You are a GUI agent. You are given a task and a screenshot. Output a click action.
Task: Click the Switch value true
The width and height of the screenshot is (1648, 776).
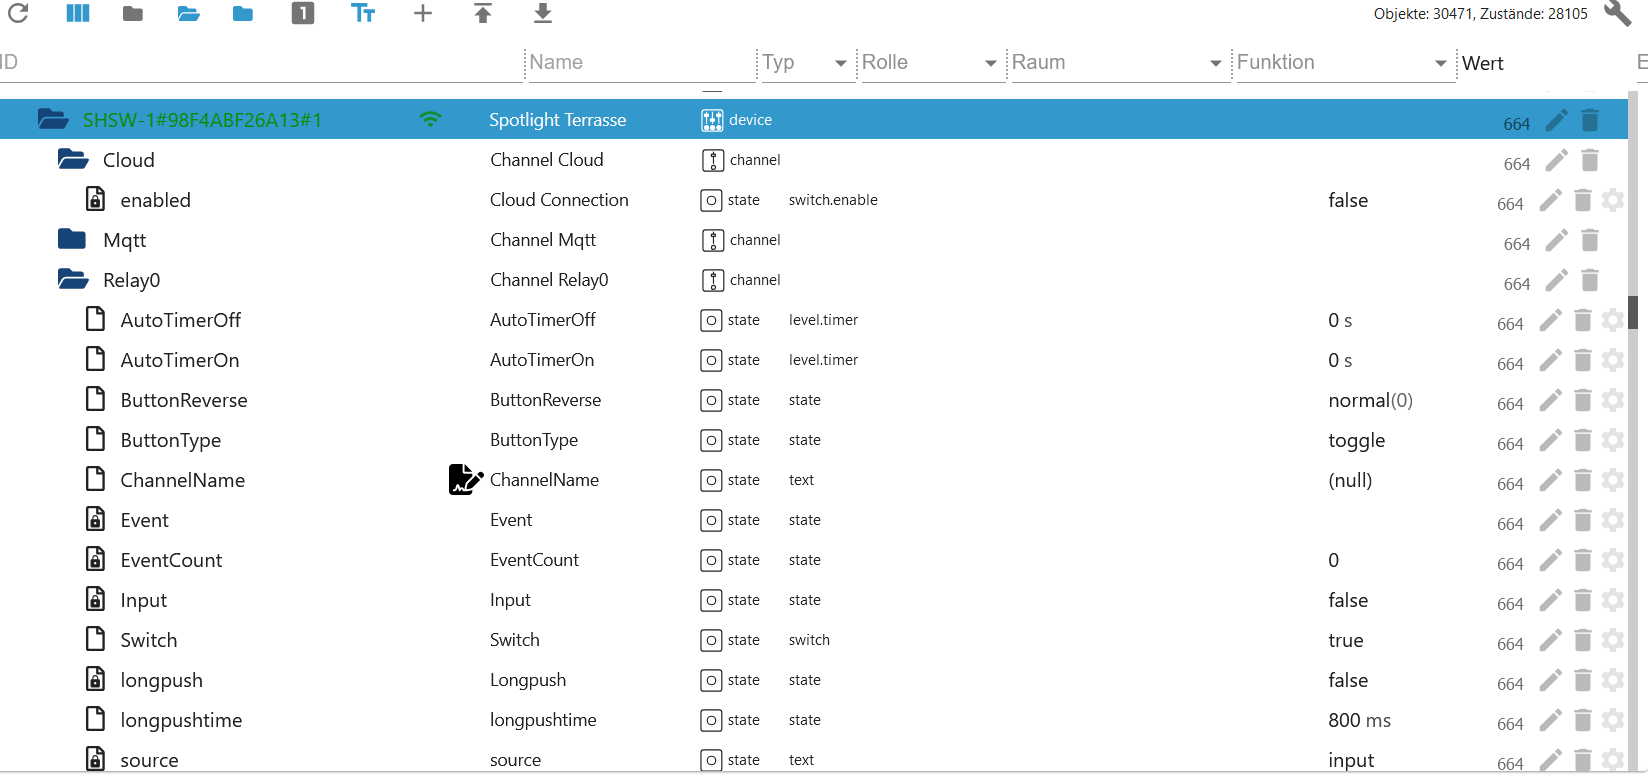[x=1345, y=640]
